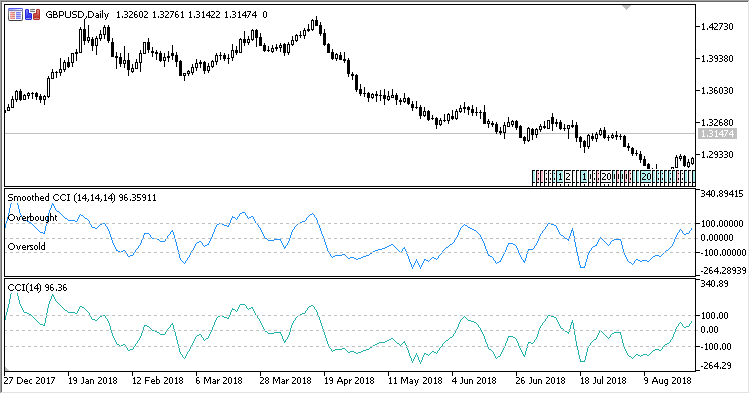This screenshot has width=750, height=394.
Task: Click the 1.32680 price axis label
Action: click(x=717, y=123)
